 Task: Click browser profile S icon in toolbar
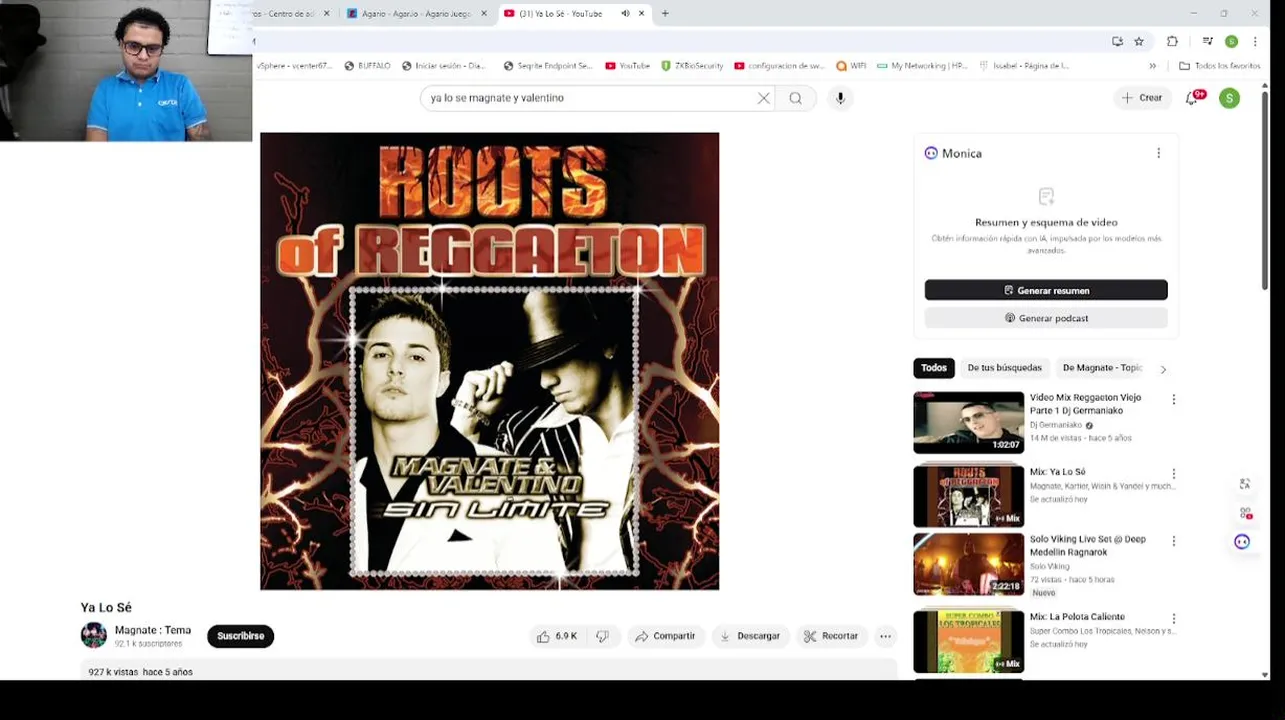click(x=1231, y=41)
